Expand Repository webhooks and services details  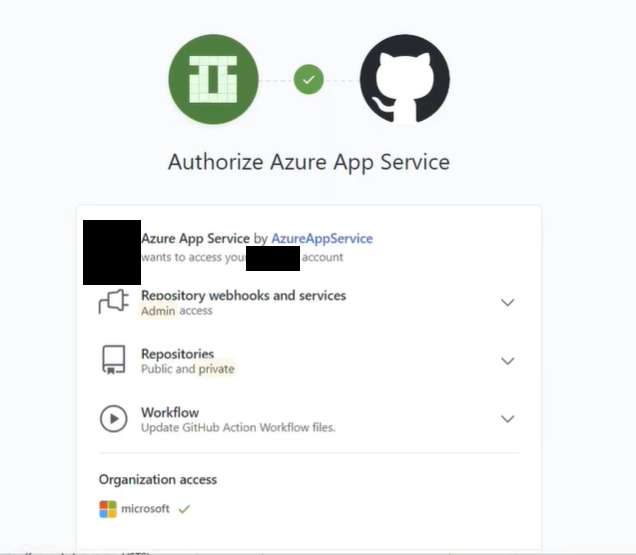pyautogui.click(x=507, y=303)
